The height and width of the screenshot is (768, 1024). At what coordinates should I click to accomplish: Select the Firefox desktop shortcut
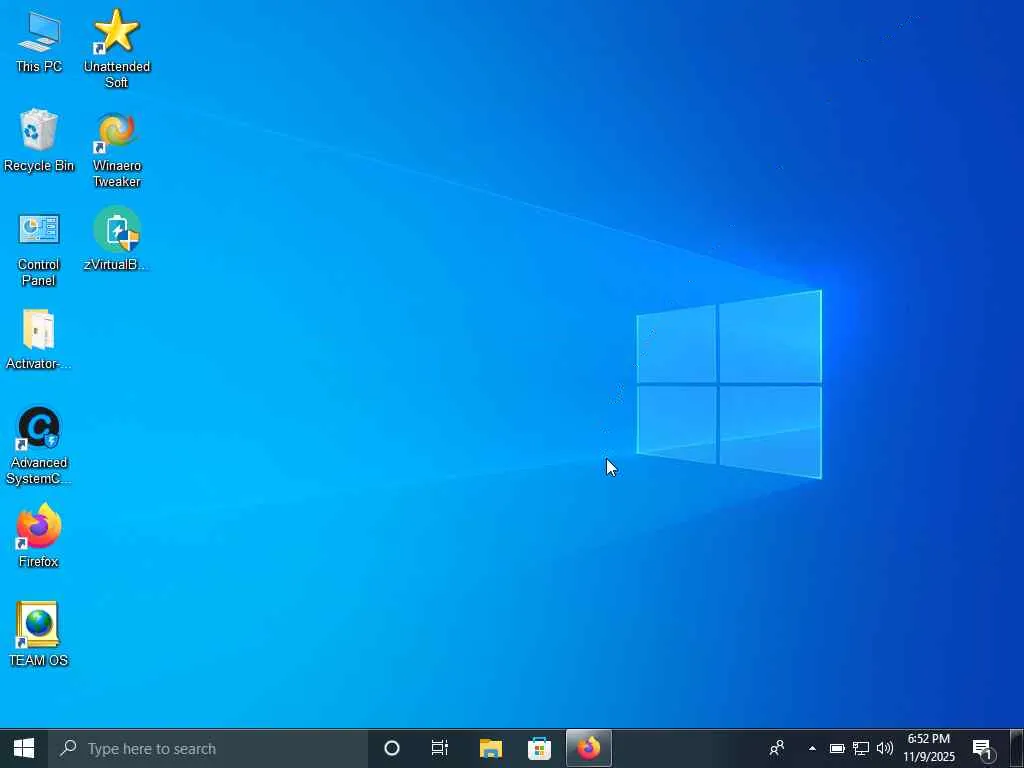(x=39, y=536)
